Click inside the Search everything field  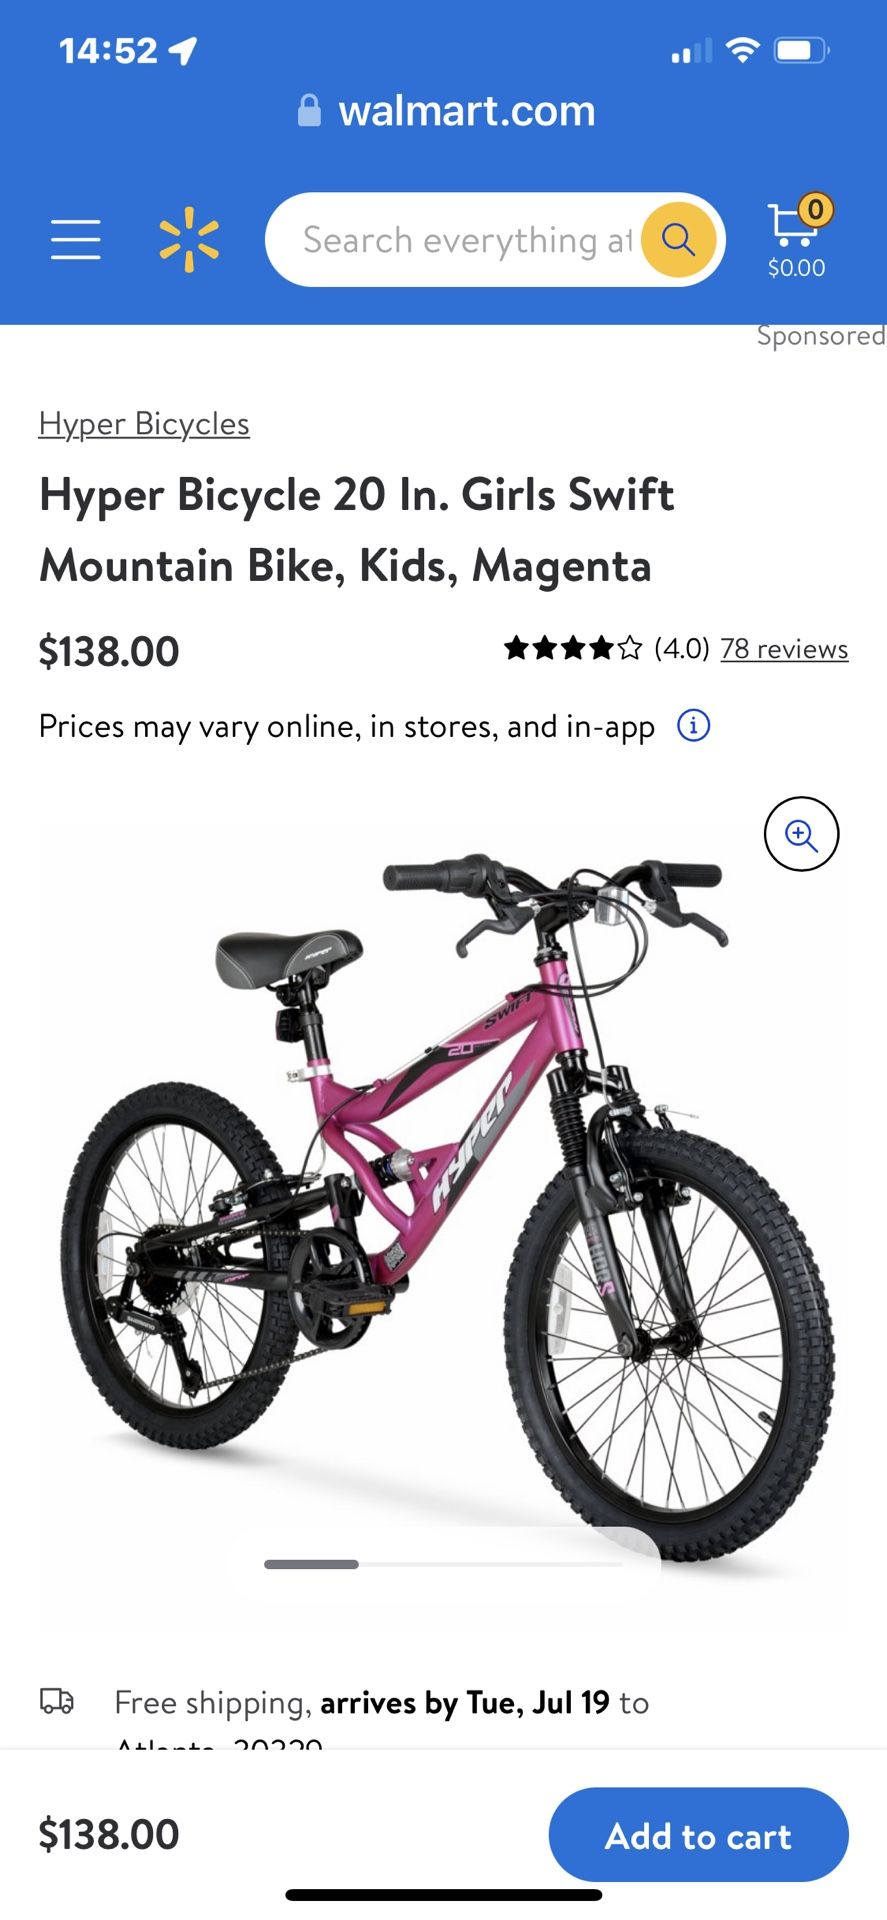[x=467, y=240]
